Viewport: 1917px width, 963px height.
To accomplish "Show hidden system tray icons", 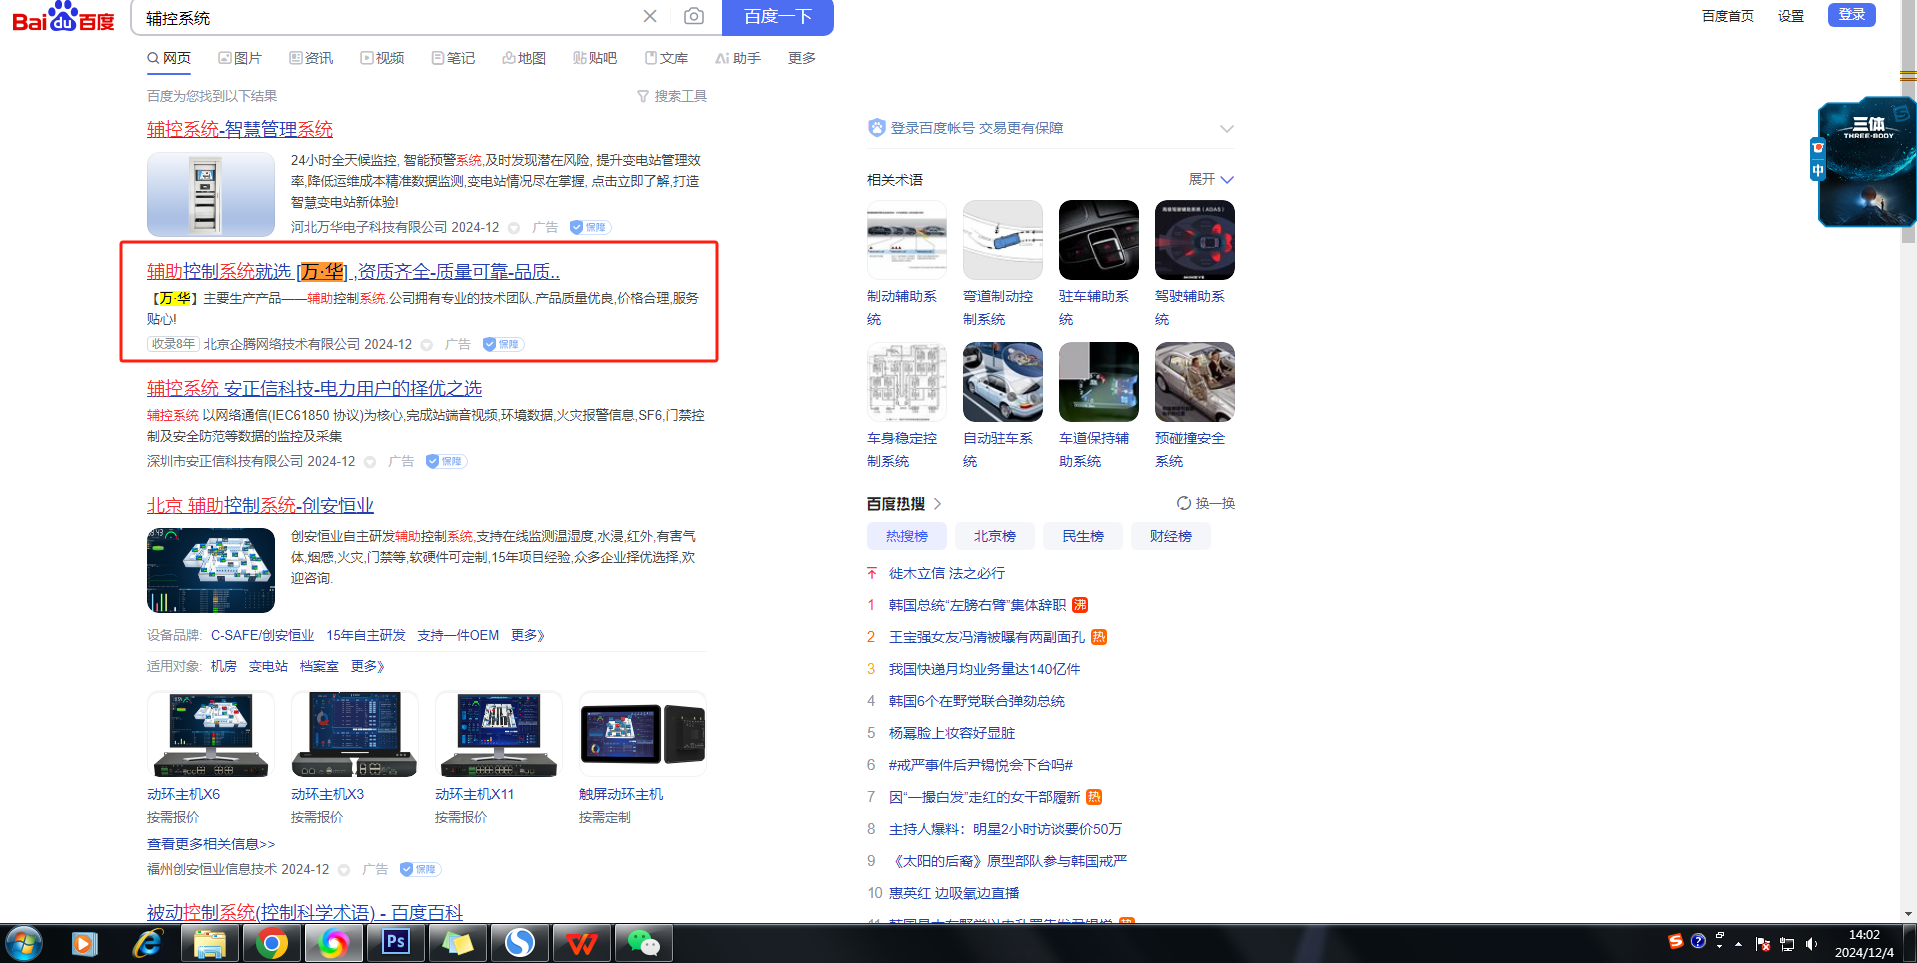I will pos(1738,943).
